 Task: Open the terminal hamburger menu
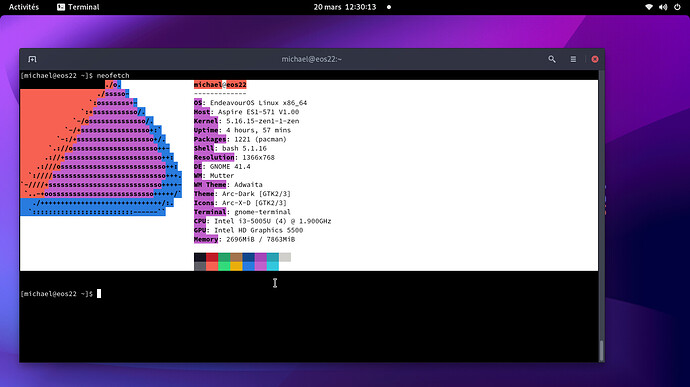point(573,59)
